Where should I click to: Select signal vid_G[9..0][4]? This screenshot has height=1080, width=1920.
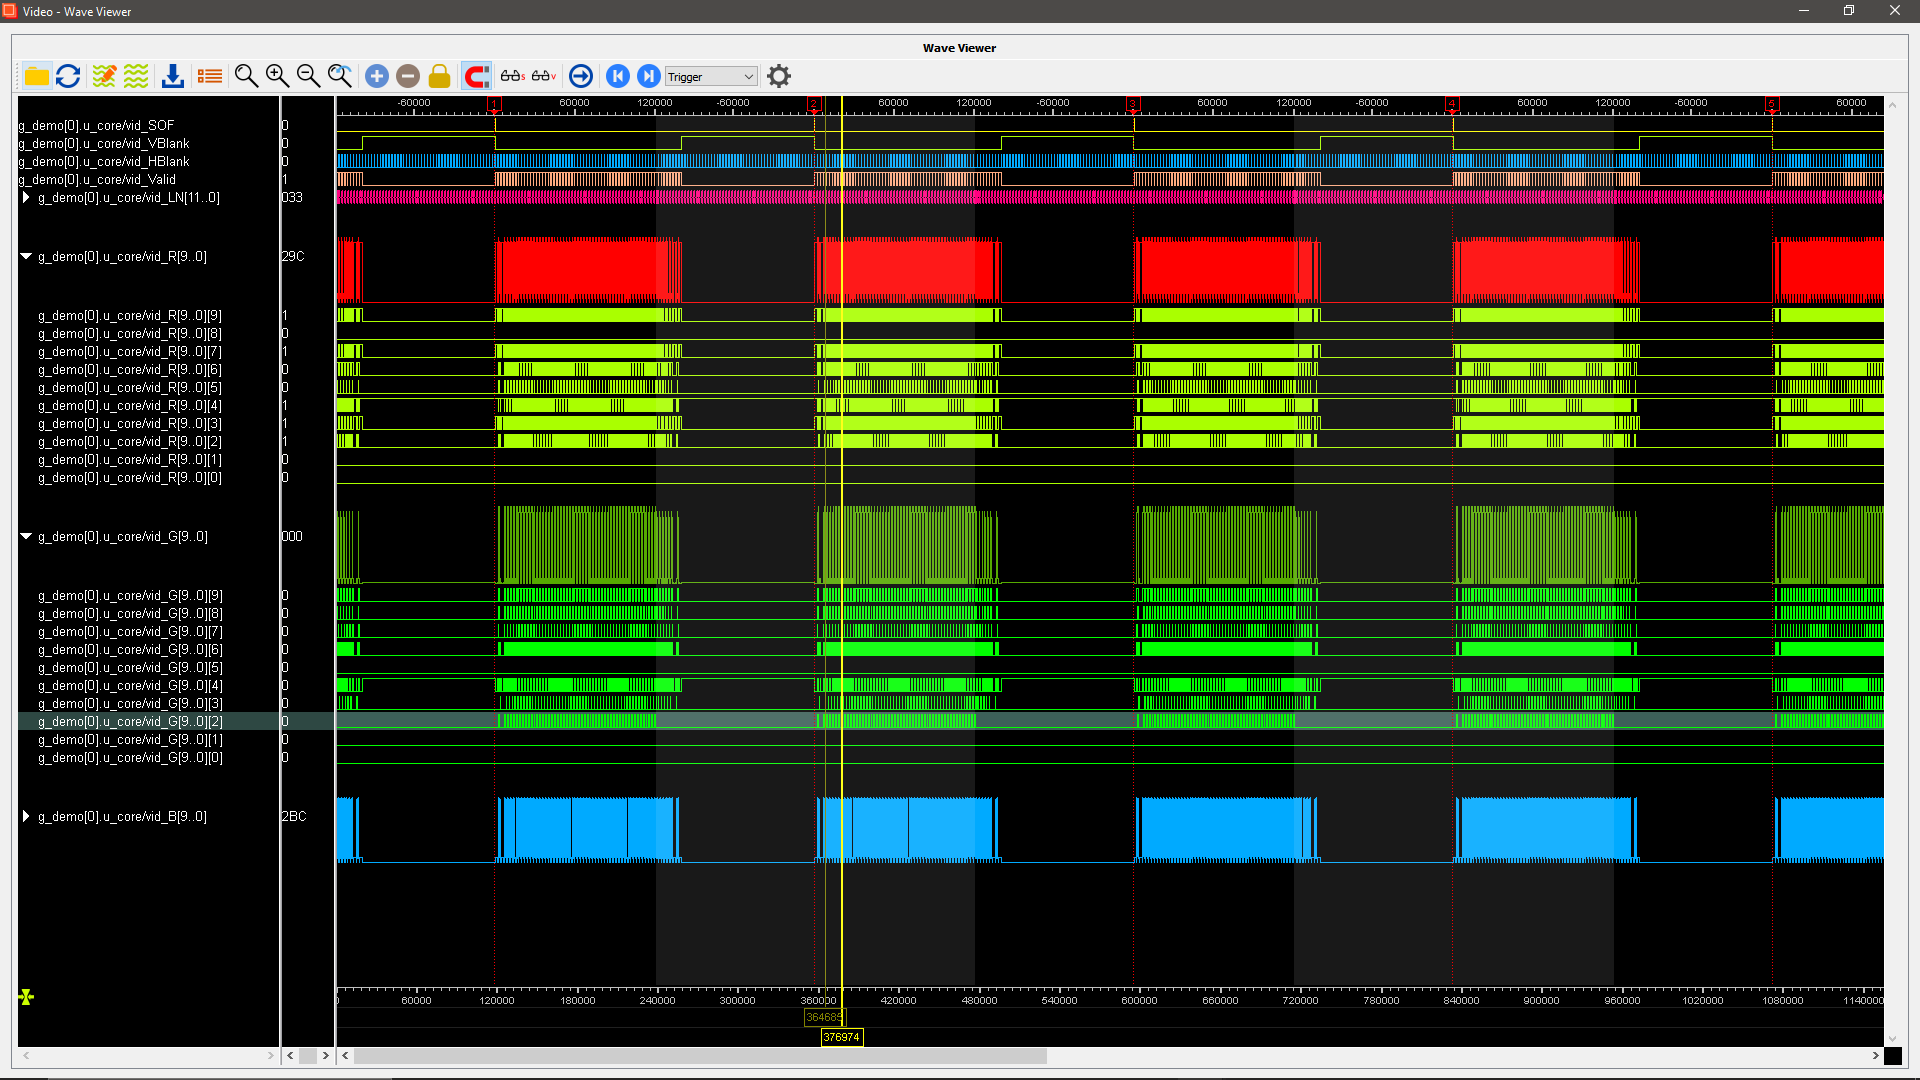tap(130, 686)
